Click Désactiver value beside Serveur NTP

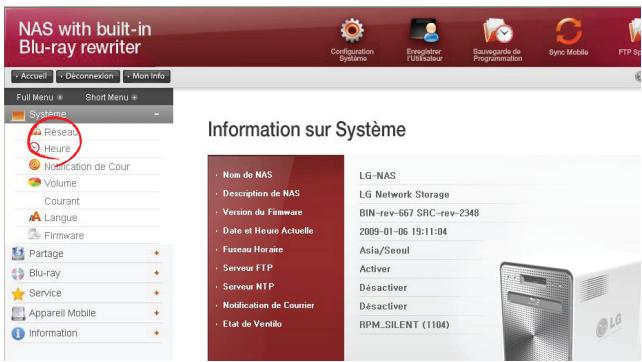pos(383,288)
